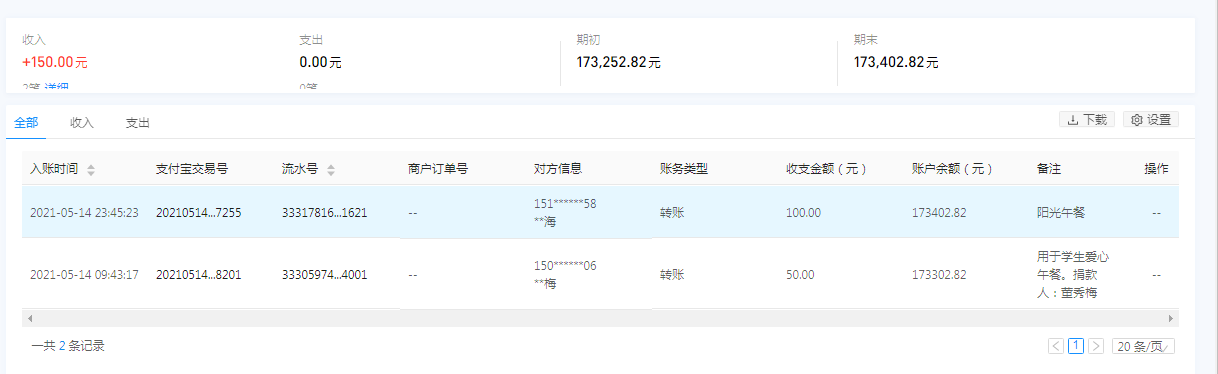Sort by 流水号 column arrows
This screenshot has height=374, width=1218.
[331, 169]
